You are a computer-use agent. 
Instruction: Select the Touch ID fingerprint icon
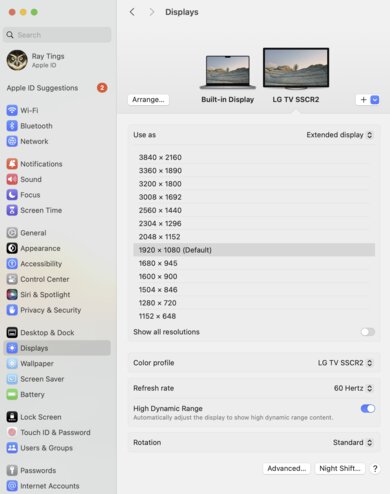click(12, 432)
